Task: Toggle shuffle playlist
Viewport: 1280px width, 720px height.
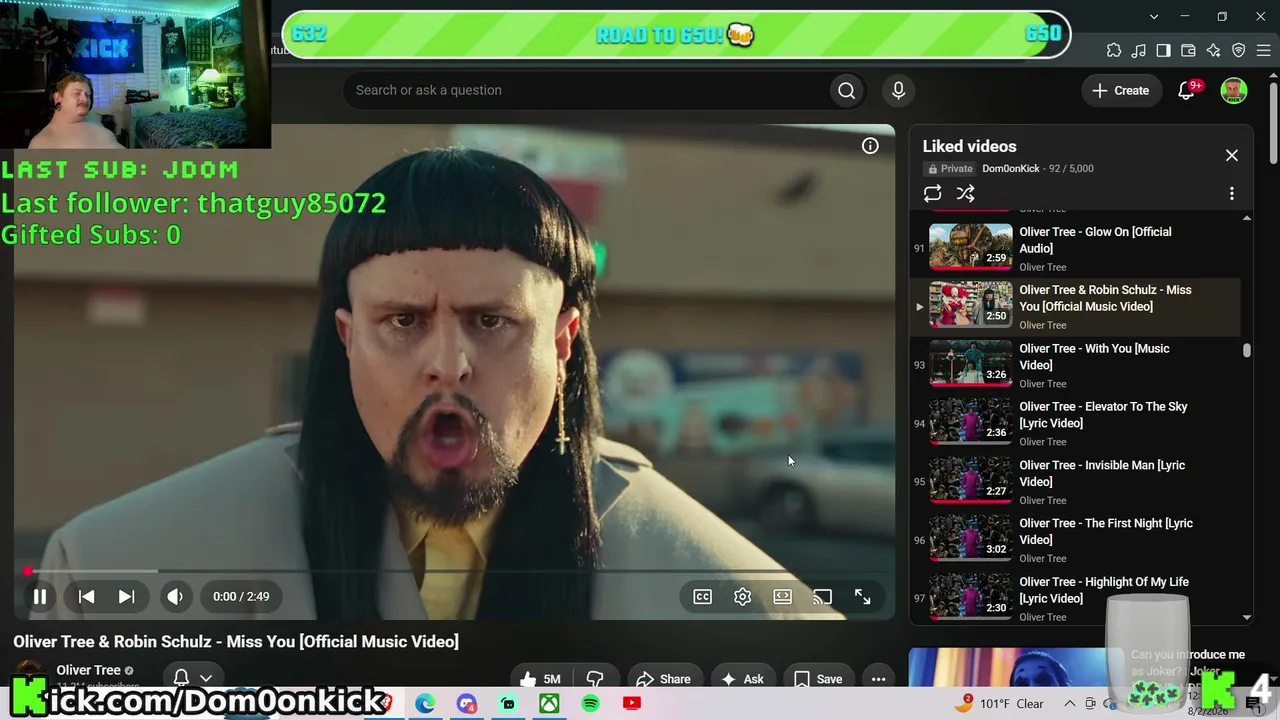Action: (965, 194)
